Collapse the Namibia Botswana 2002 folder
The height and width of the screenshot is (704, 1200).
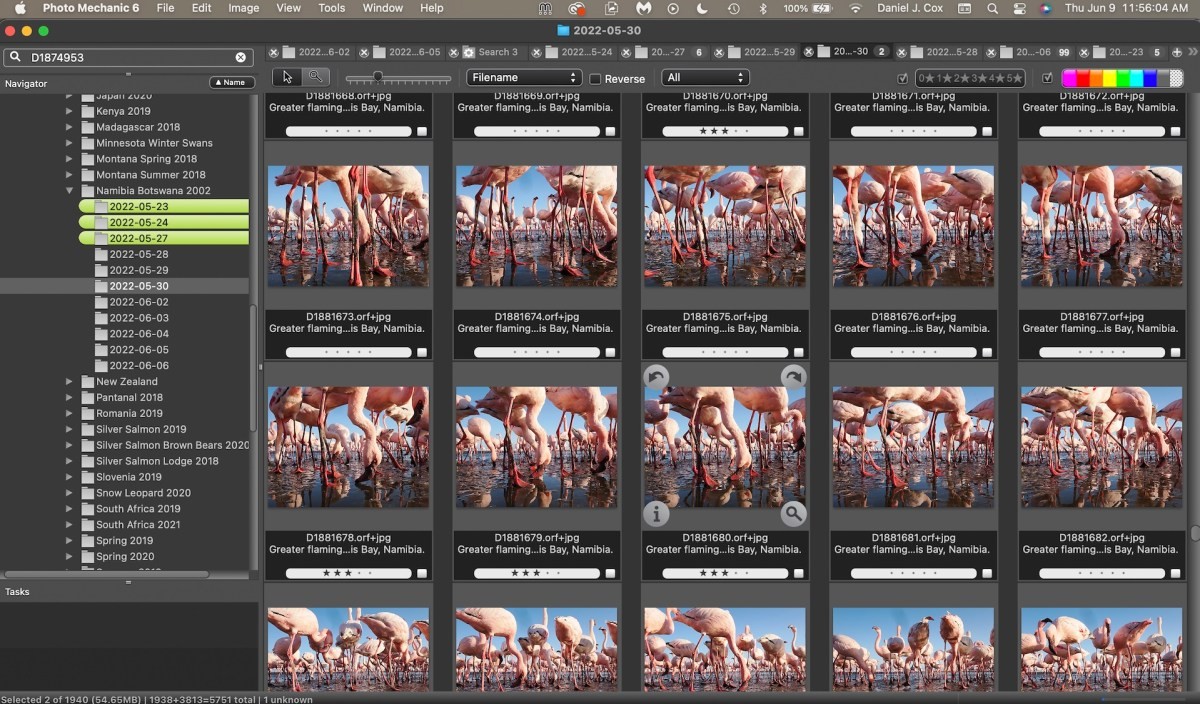point(70,191)
